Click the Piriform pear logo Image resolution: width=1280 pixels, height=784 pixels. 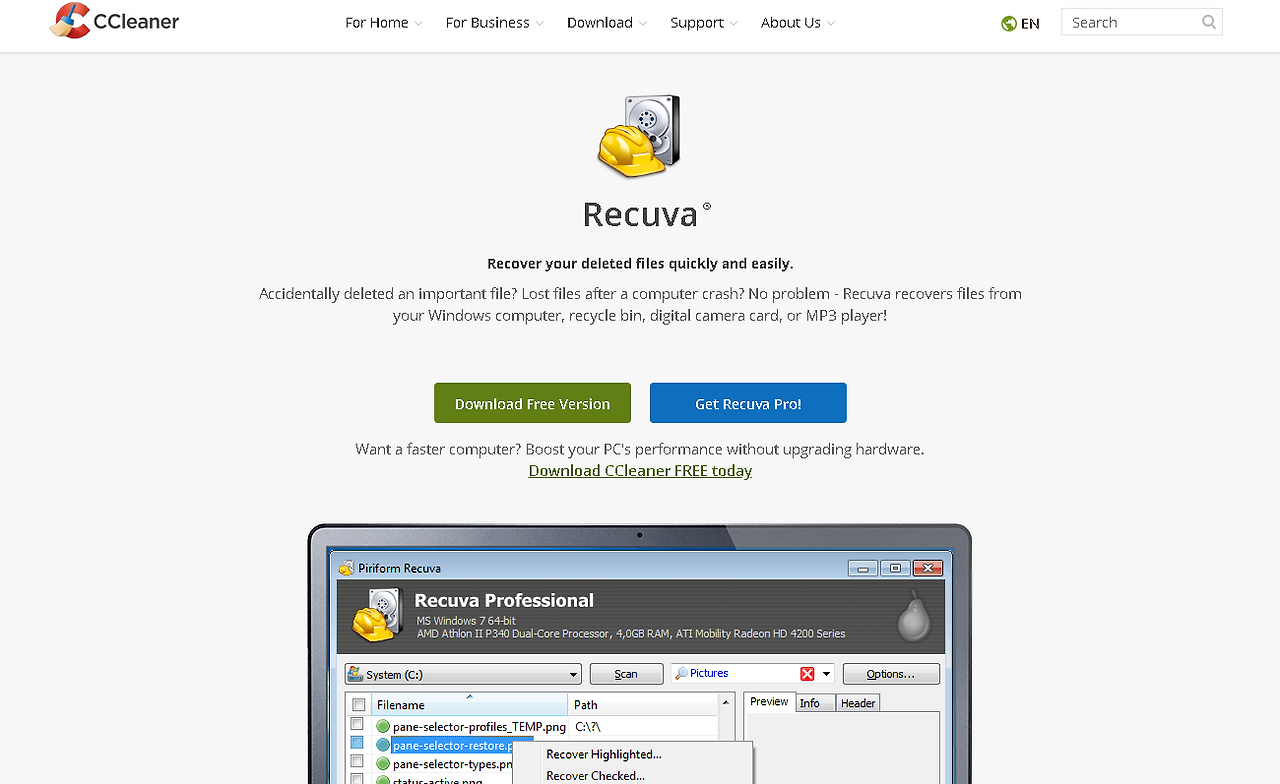(912, 616)
